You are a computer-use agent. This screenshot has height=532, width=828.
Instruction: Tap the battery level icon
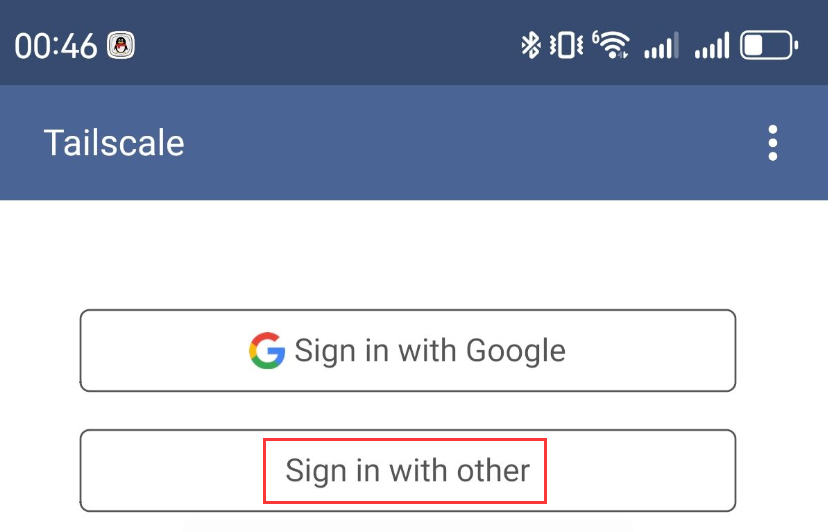[x=769, y=45]
